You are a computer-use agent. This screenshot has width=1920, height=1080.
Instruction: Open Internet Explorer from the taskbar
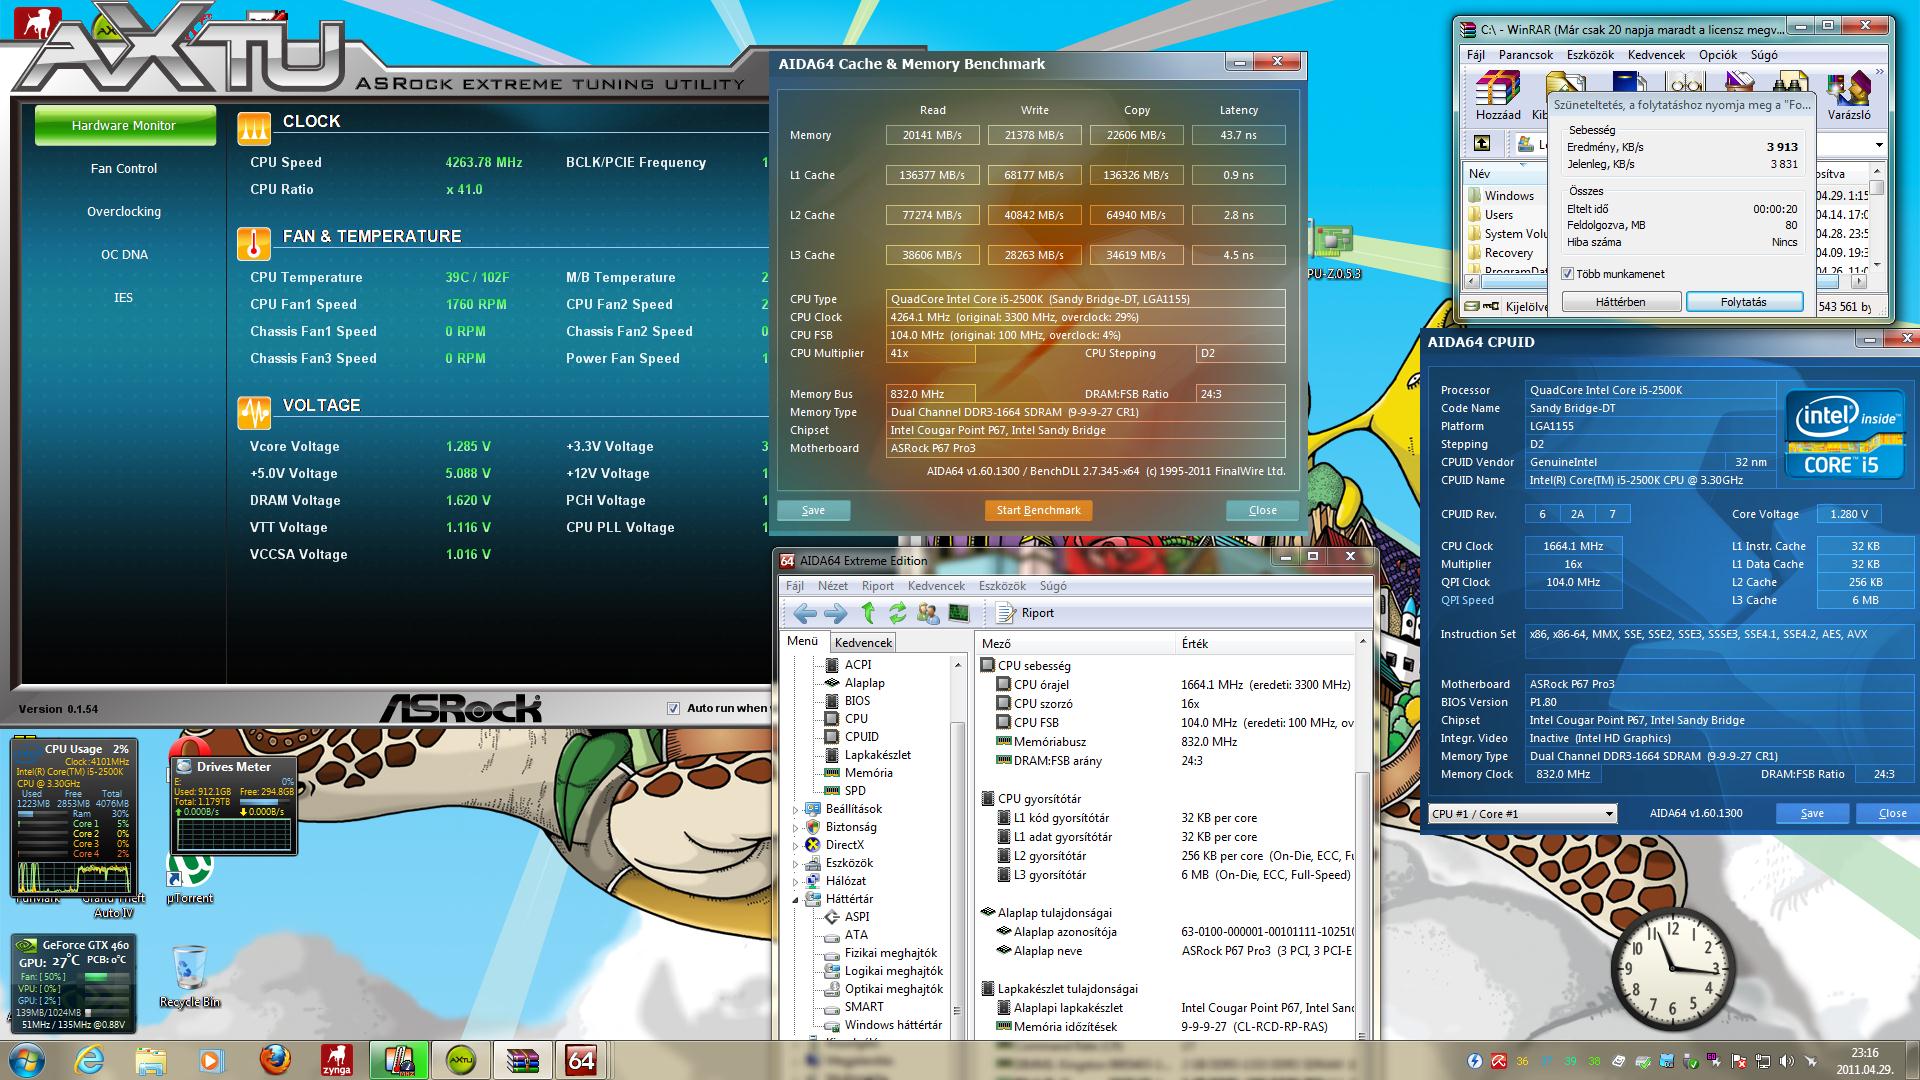point(89,1060)
